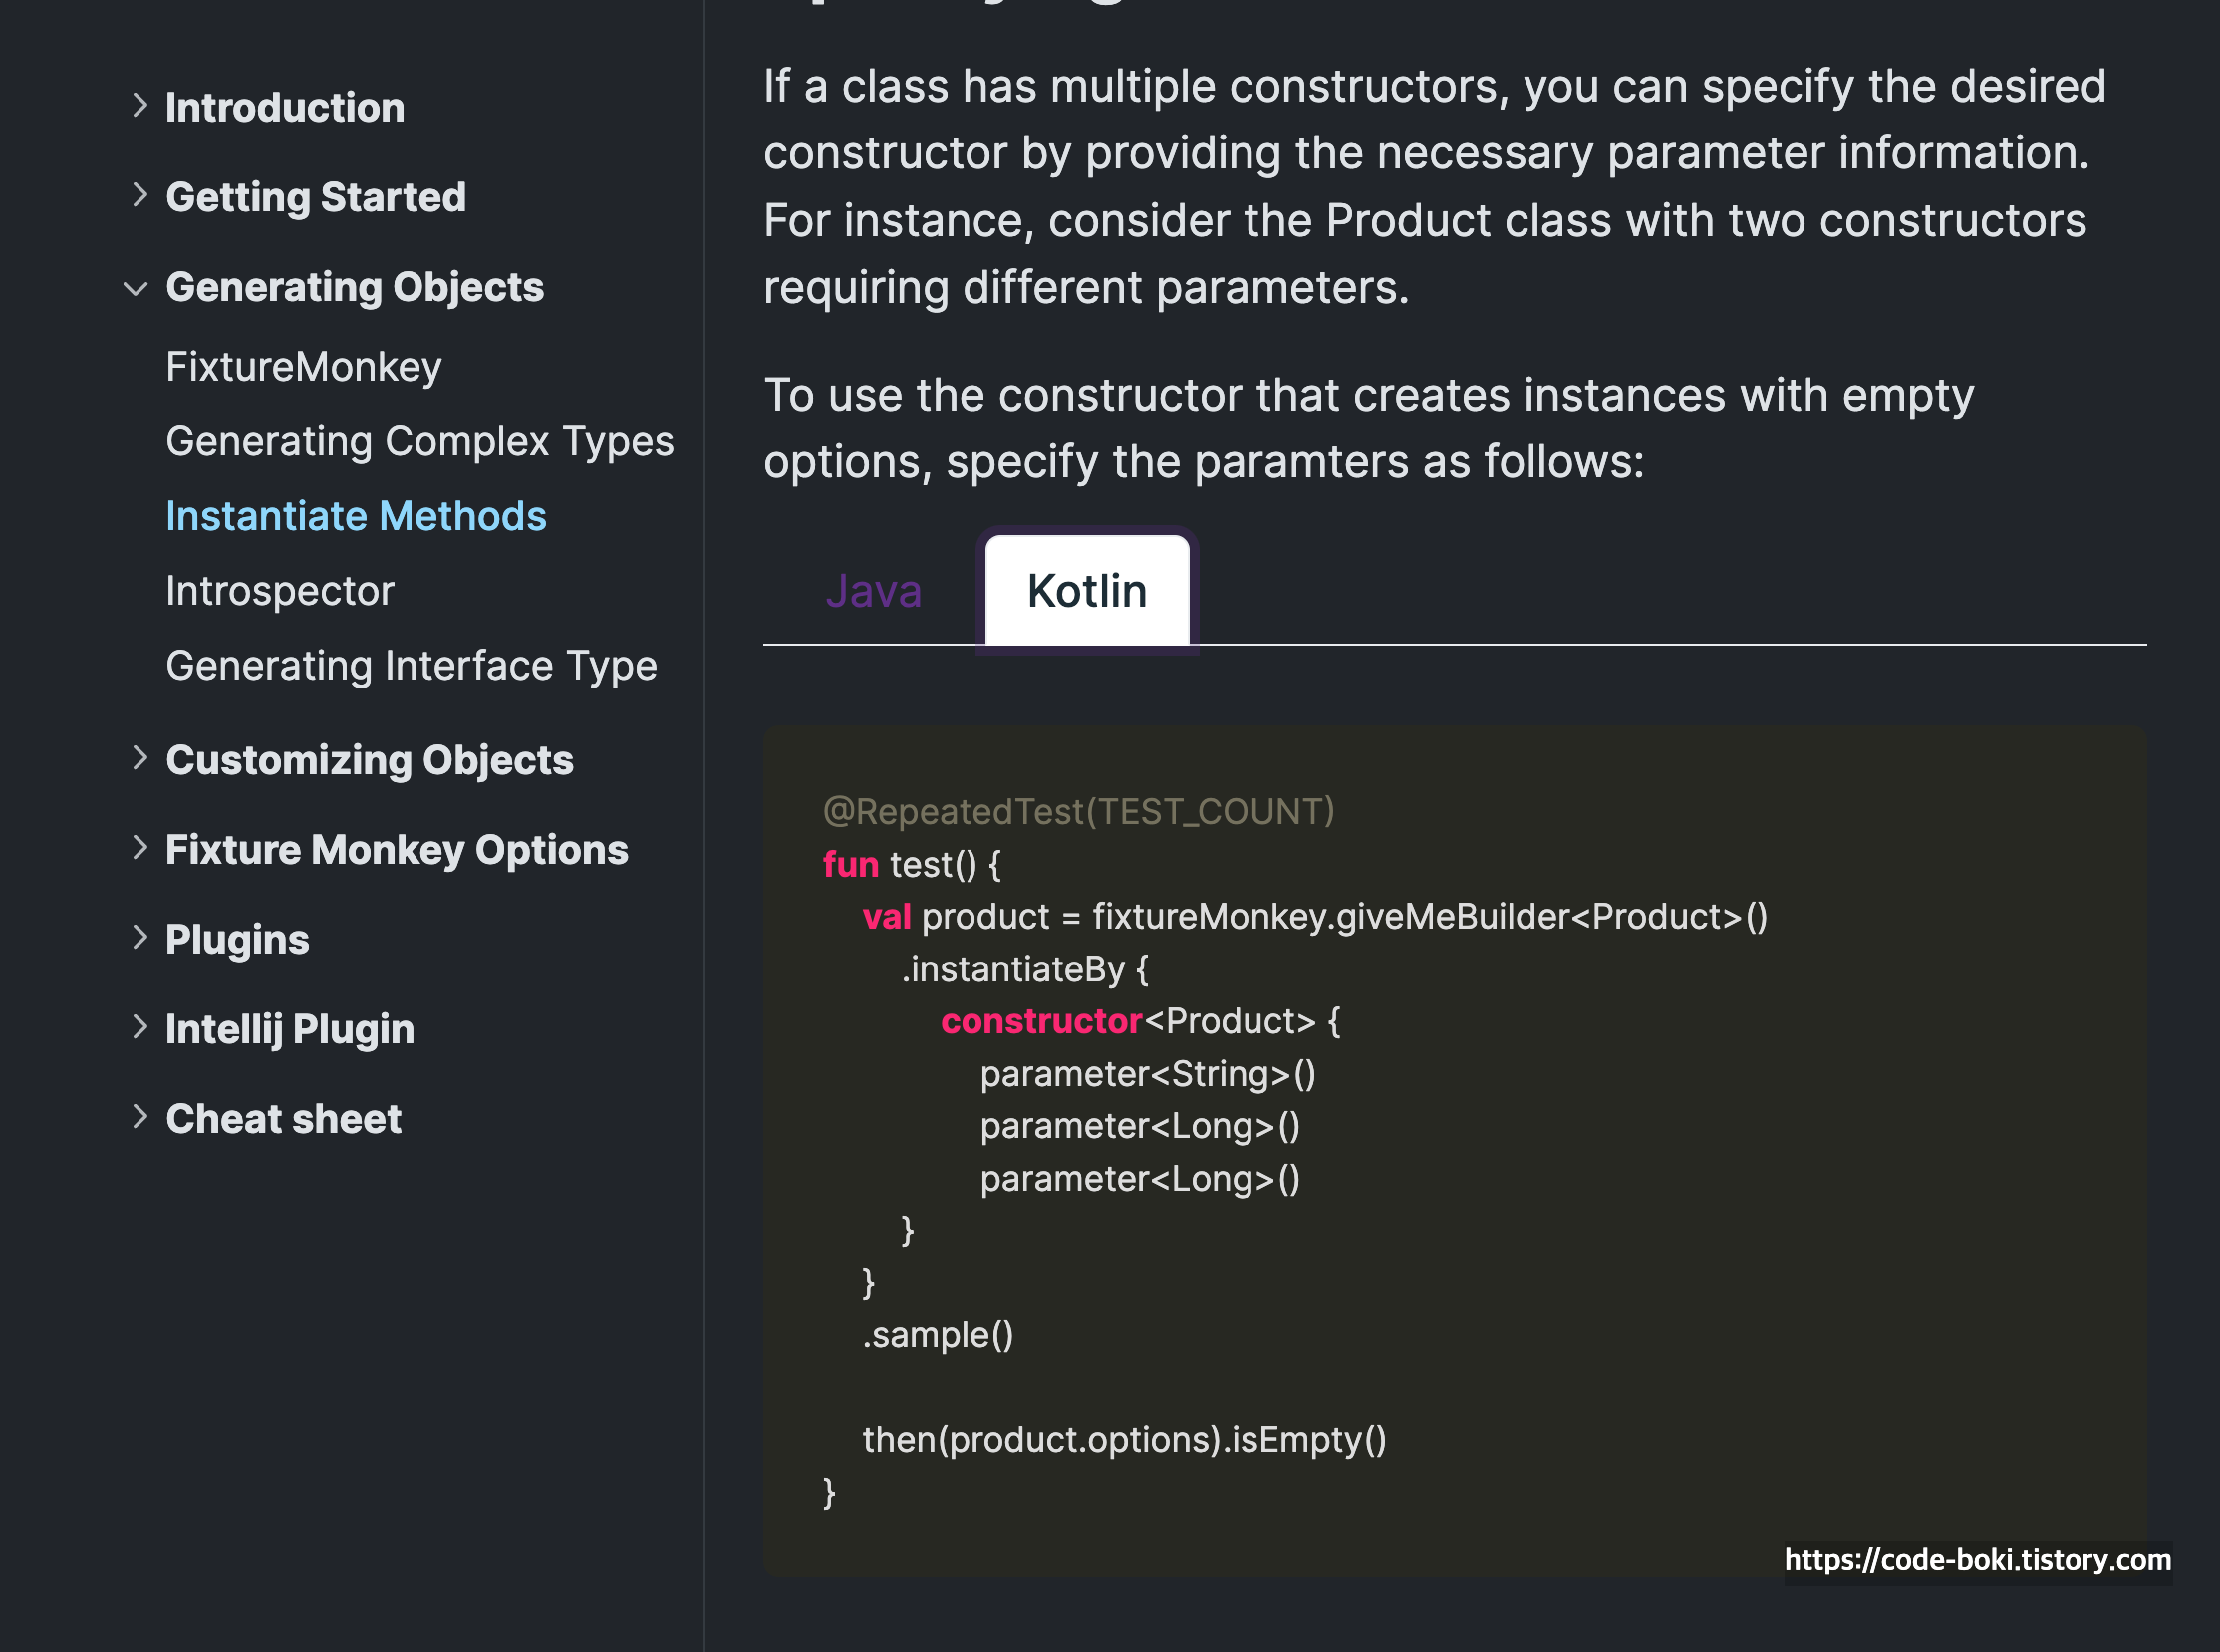
Task: Open Generating Complex Types page
Action: coord(420,441)
